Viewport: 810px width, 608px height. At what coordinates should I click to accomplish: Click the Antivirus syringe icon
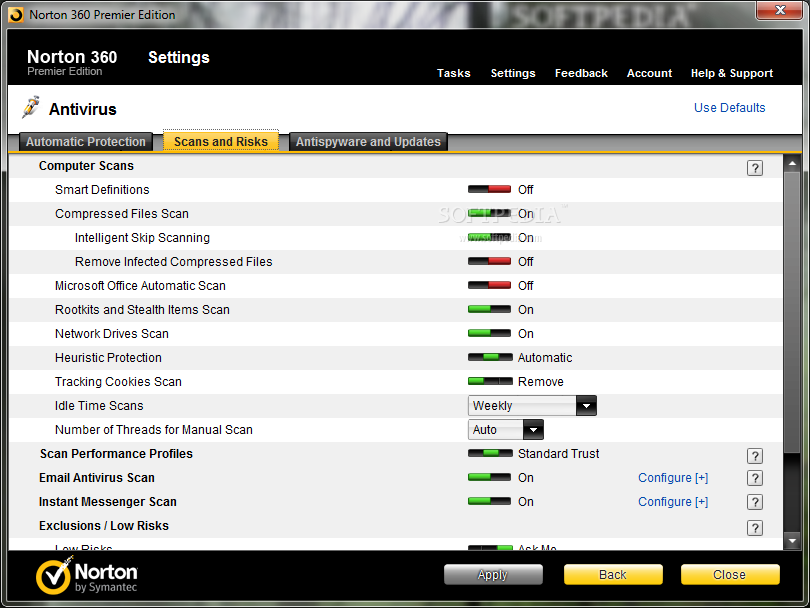click(31, 107)
